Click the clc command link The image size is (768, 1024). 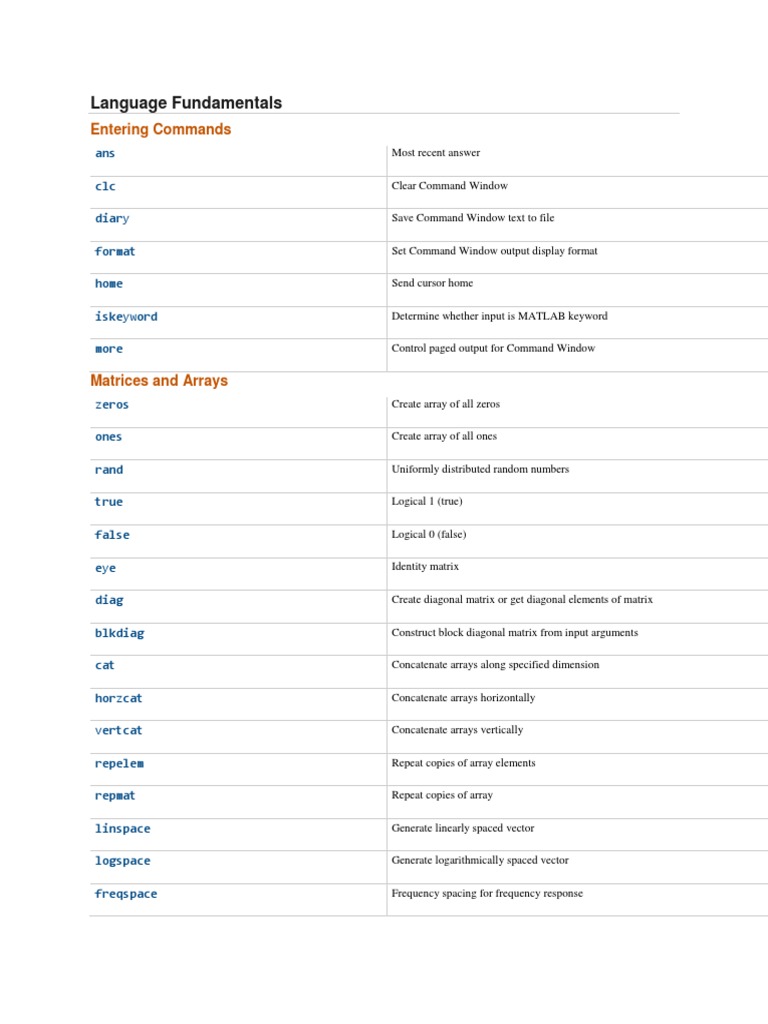click(x=105, y=186)
